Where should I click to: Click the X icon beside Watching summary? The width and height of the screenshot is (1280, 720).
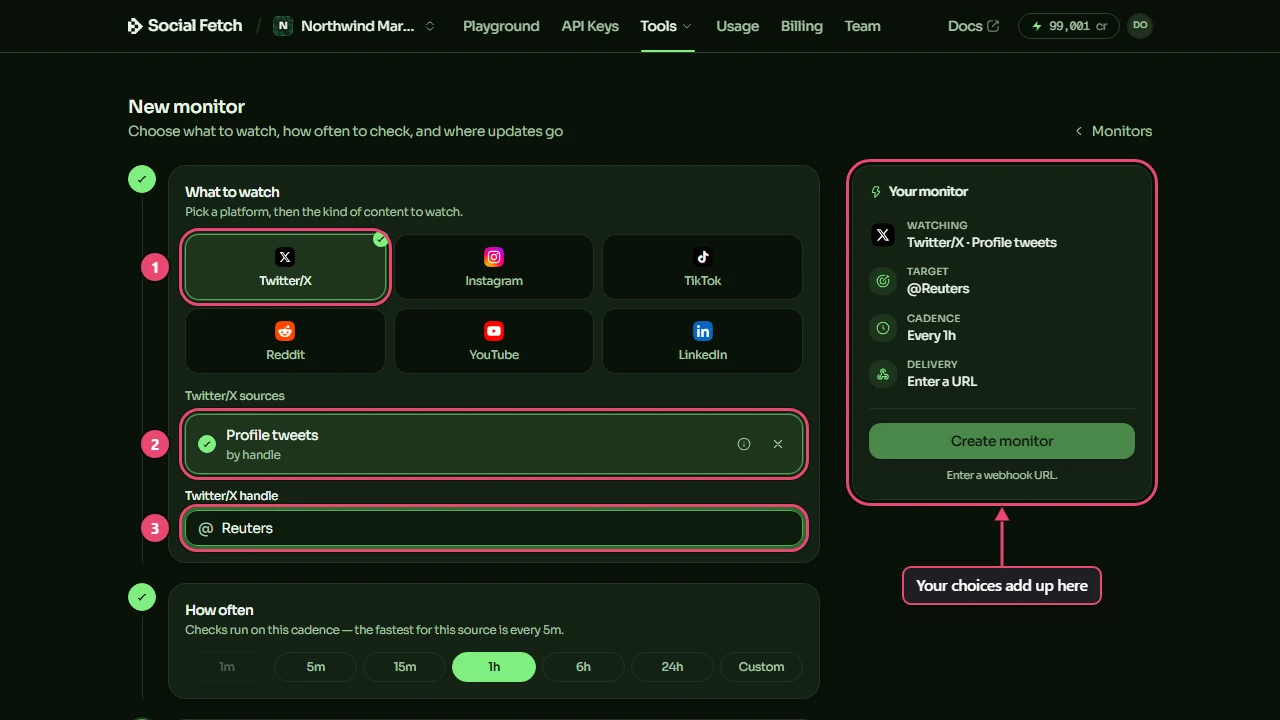click(x=883, y=235)
